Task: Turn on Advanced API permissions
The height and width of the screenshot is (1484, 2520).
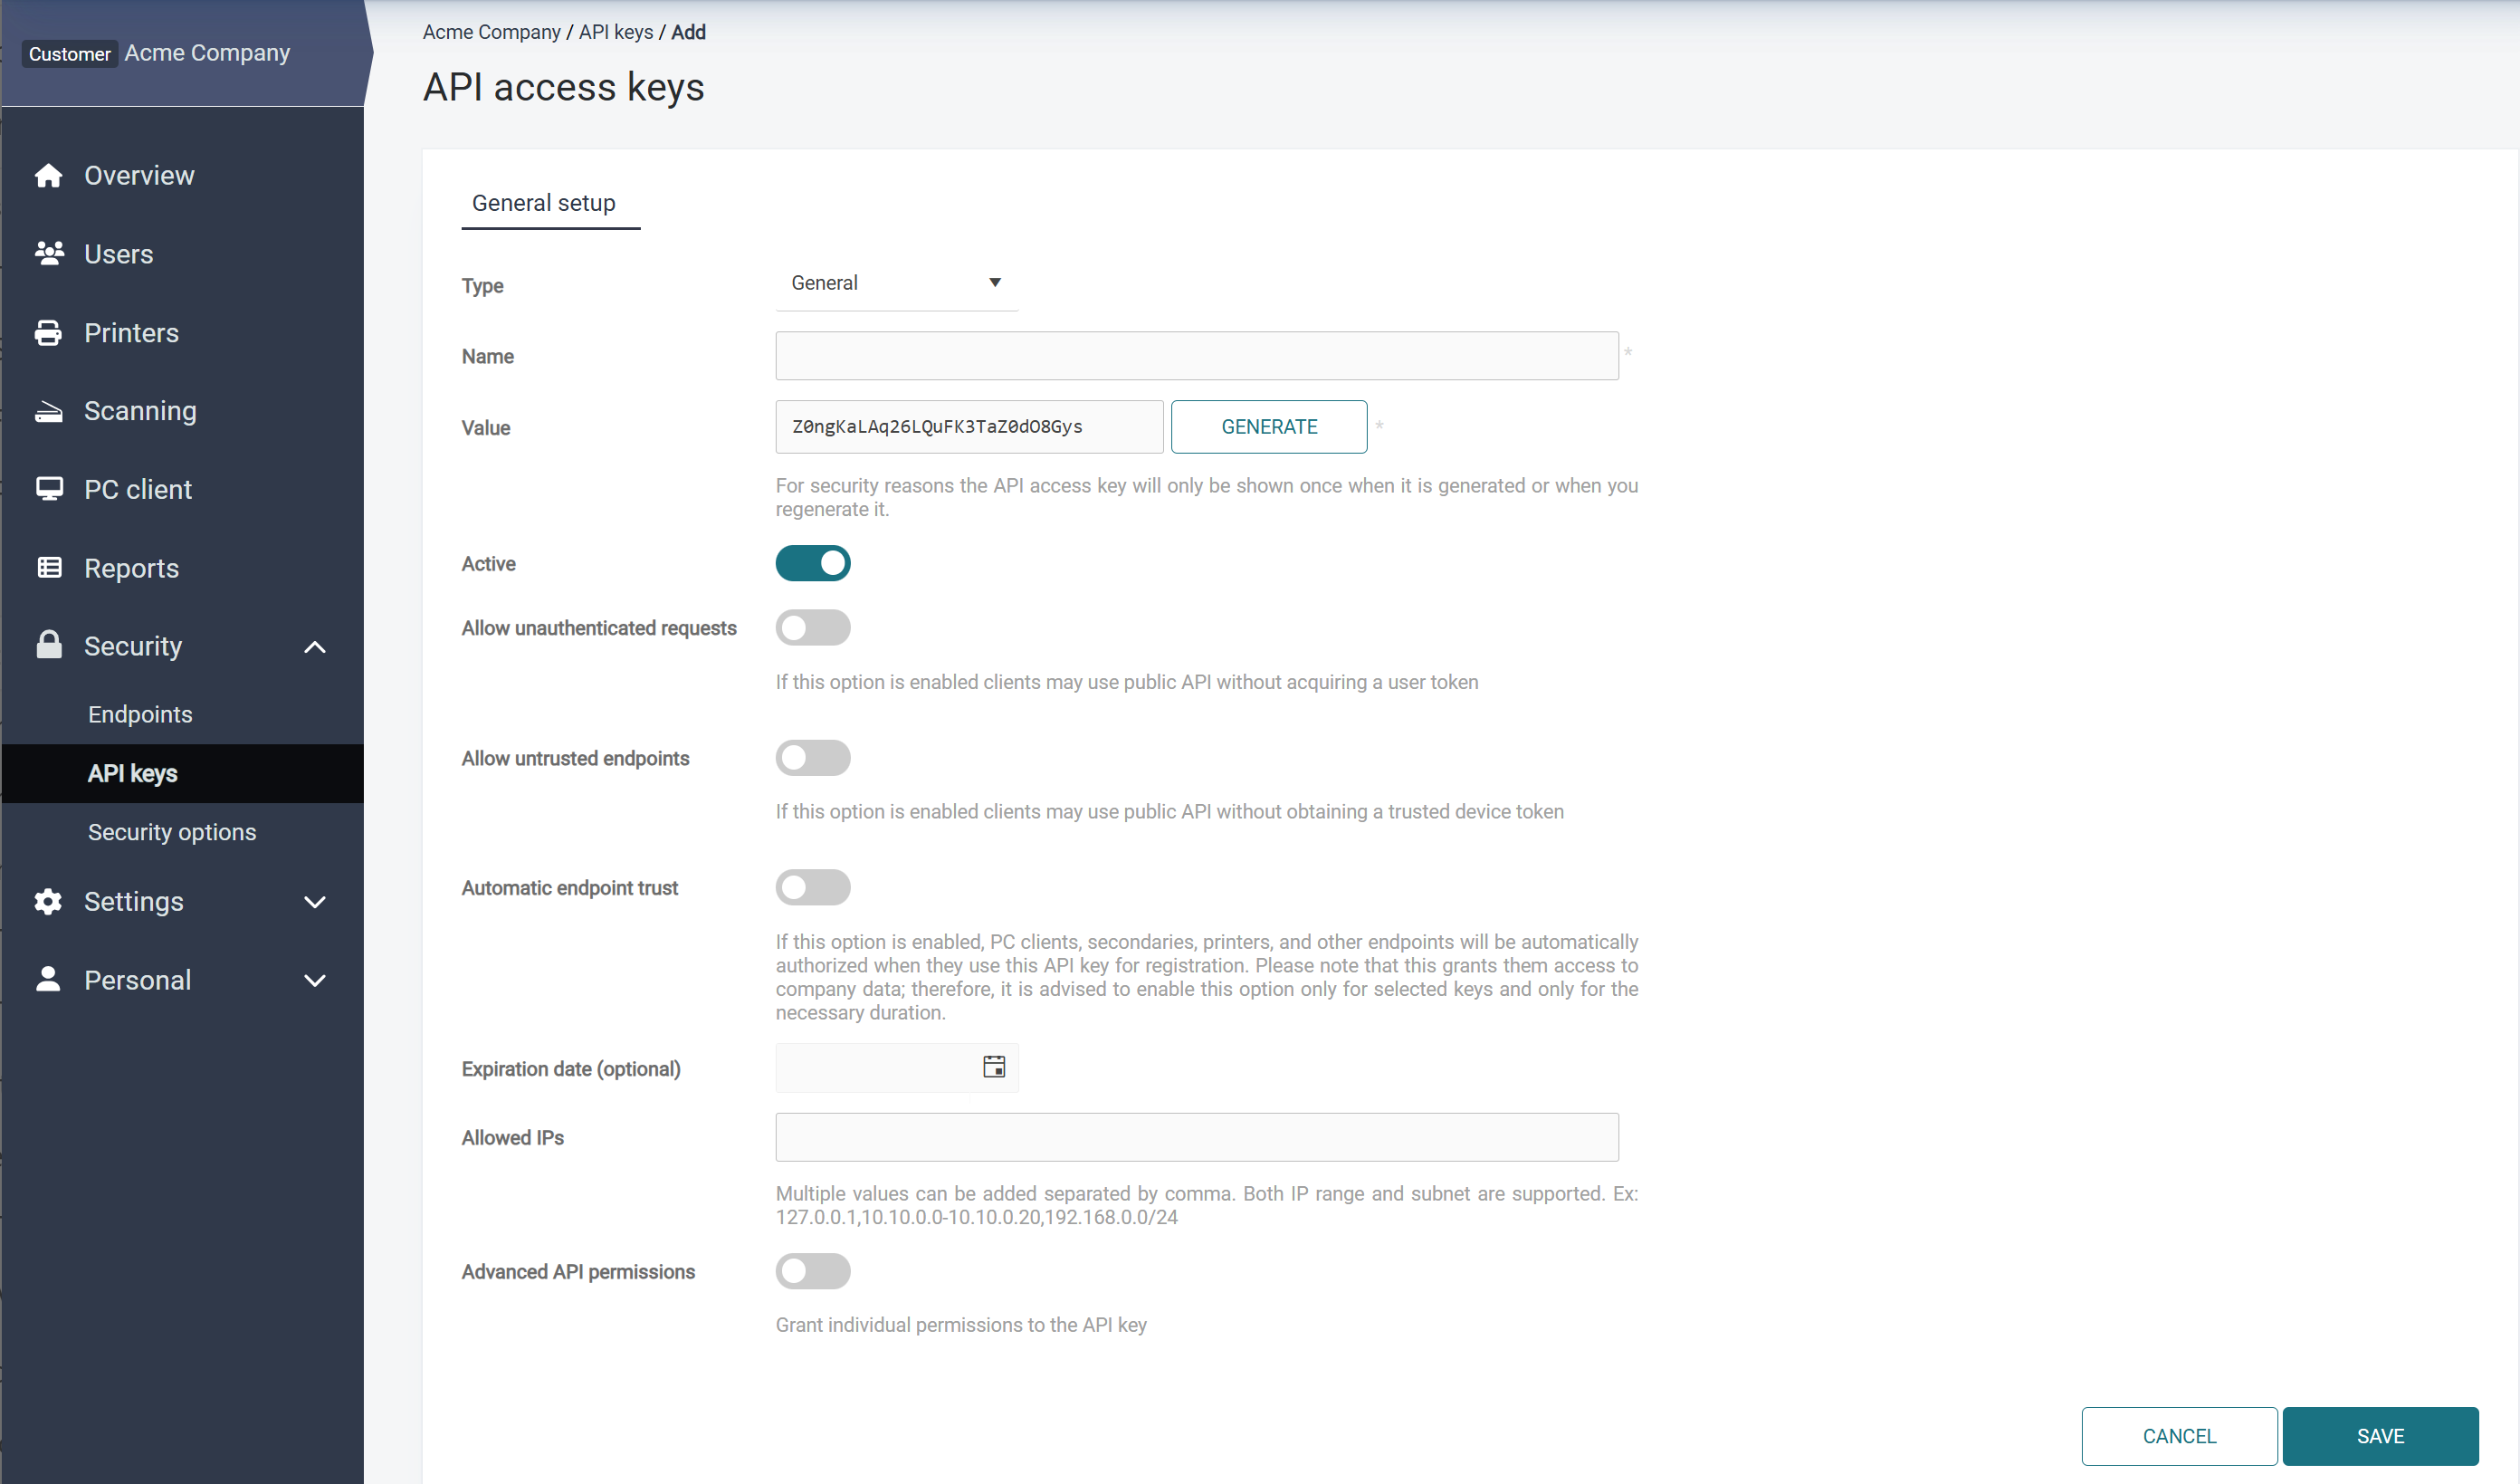Action: (x=813, y=1271)
